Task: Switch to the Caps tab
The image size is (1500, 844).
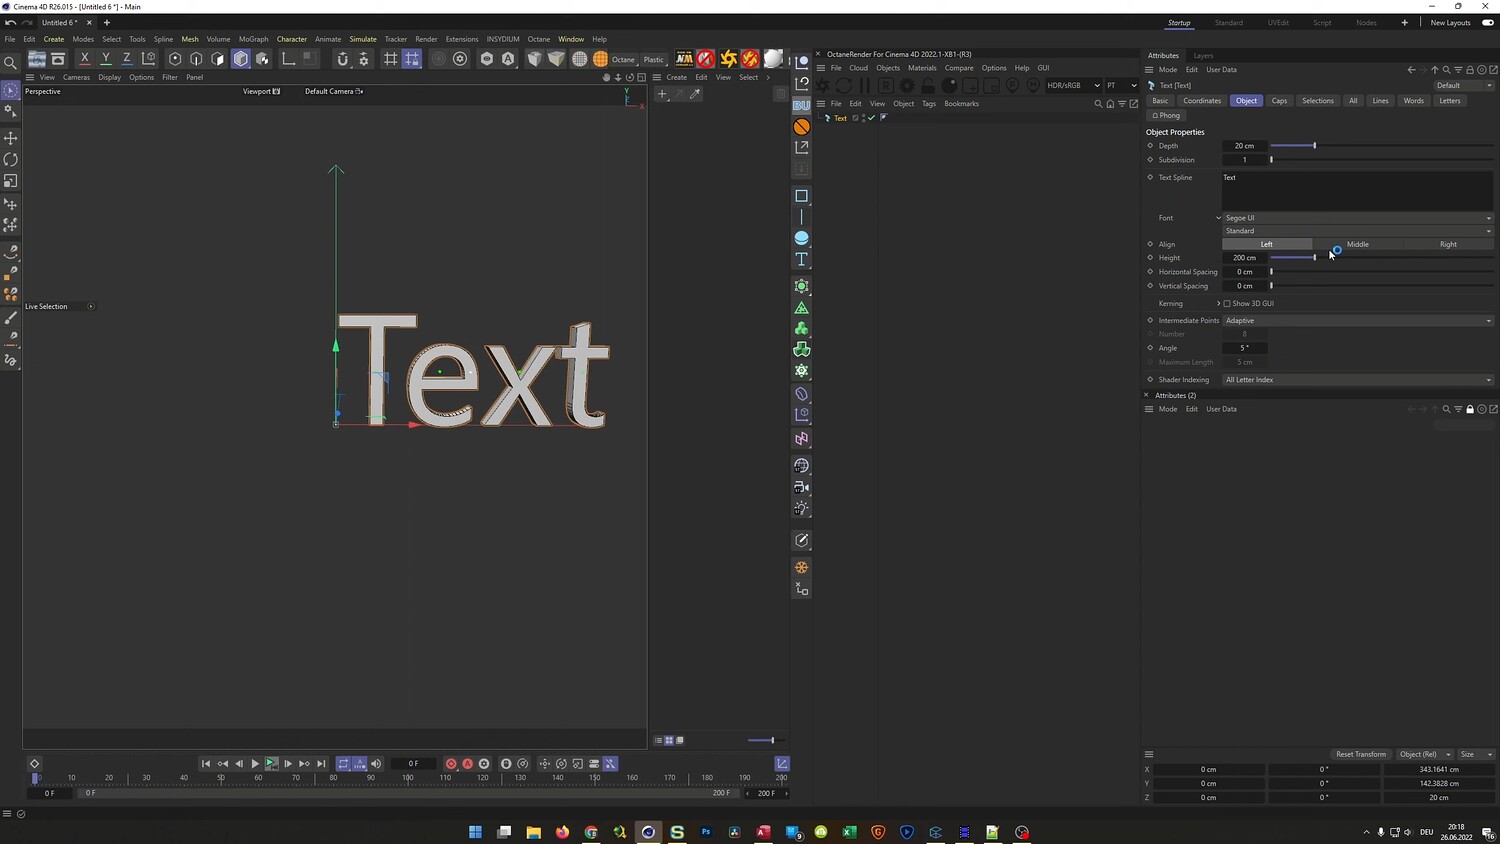Action: pos(1279,101)
